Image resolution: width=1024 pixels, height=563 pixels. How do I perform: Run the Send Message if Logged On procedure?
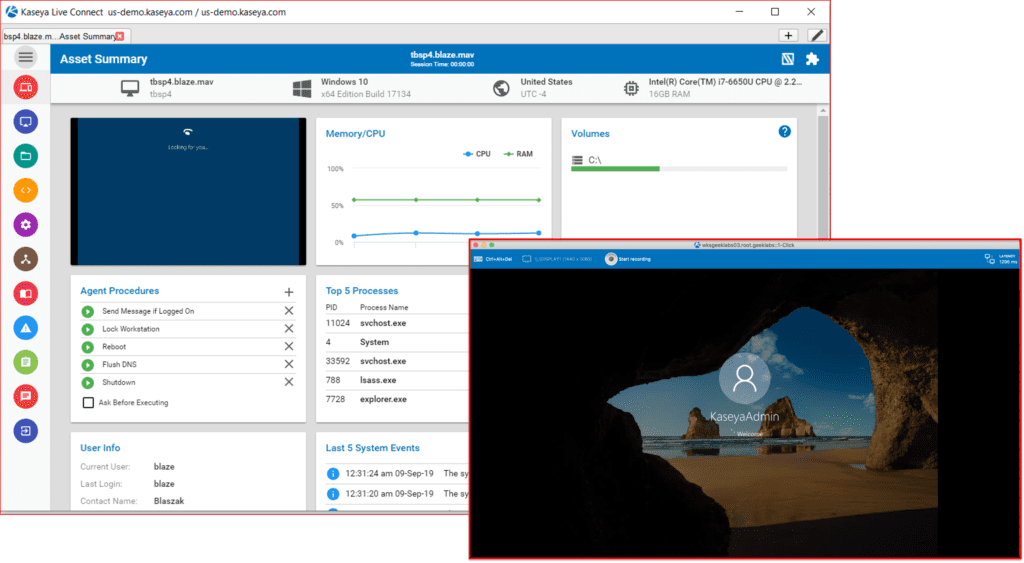(87, 312)
